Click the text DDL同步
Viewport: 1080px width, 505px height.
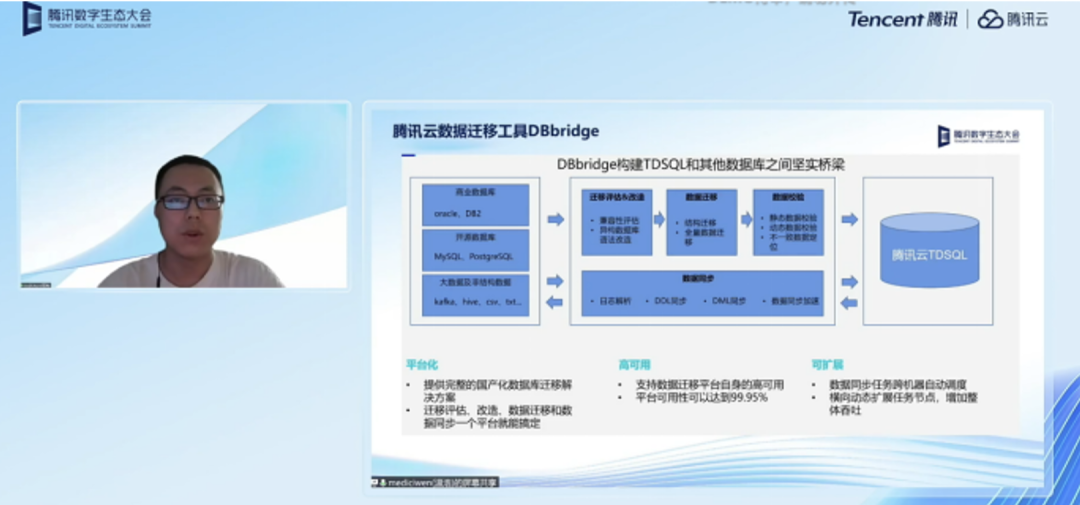(x=669, y=302)
